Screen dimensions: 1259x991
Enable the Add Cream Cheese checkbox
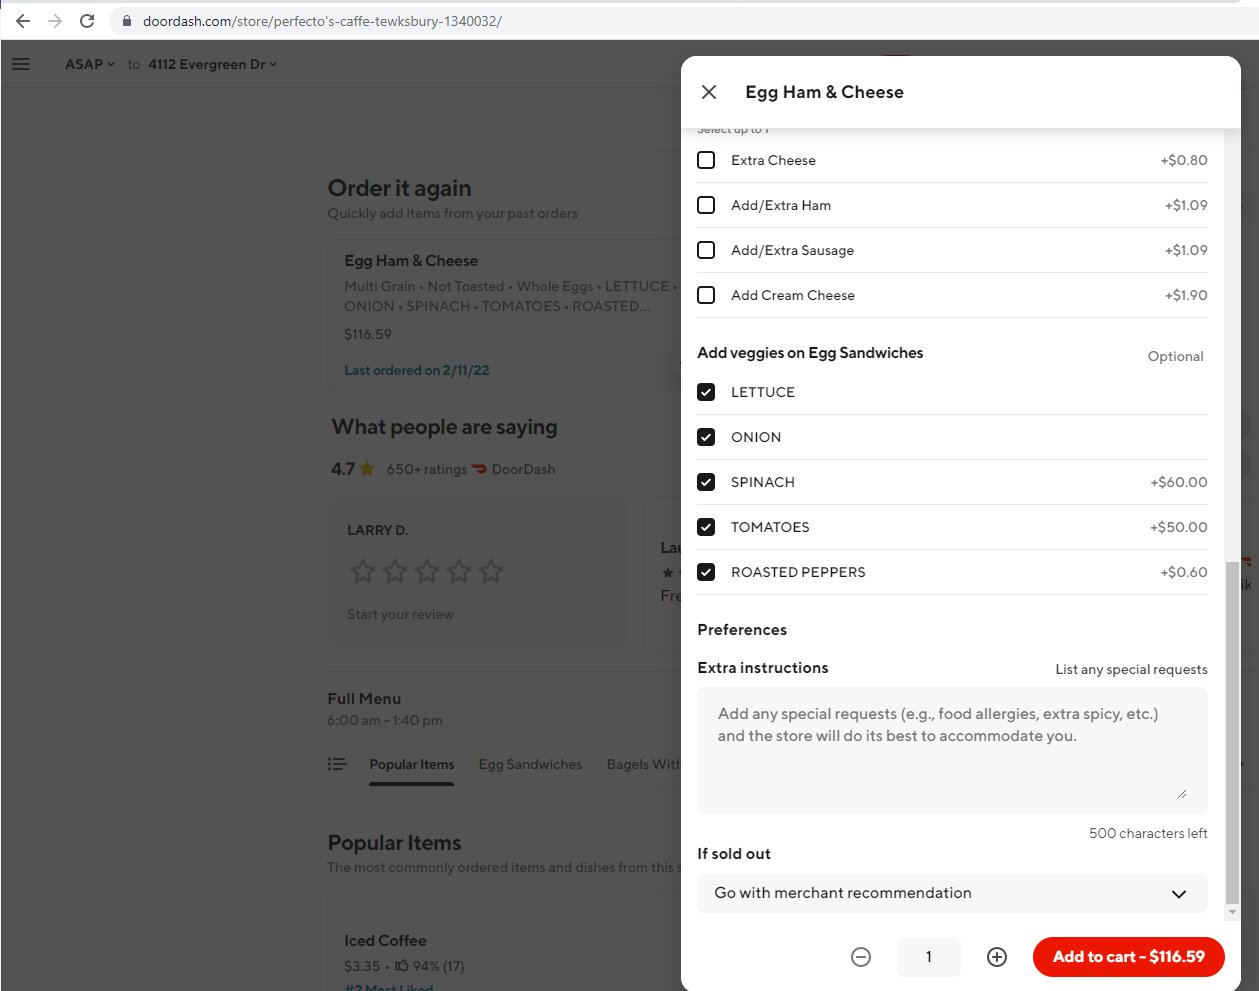(x=706, y=295)
